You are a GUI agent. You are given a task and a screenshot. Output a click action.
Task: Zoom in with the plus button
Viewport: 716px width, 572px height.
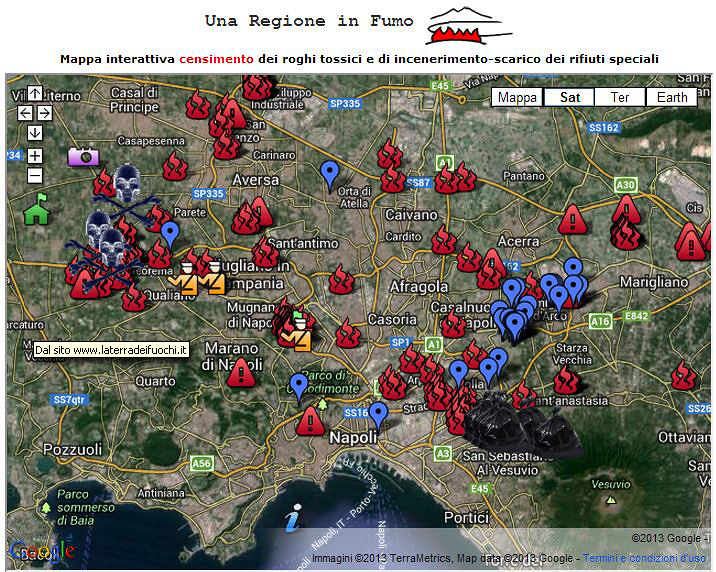tap(35, 156)
